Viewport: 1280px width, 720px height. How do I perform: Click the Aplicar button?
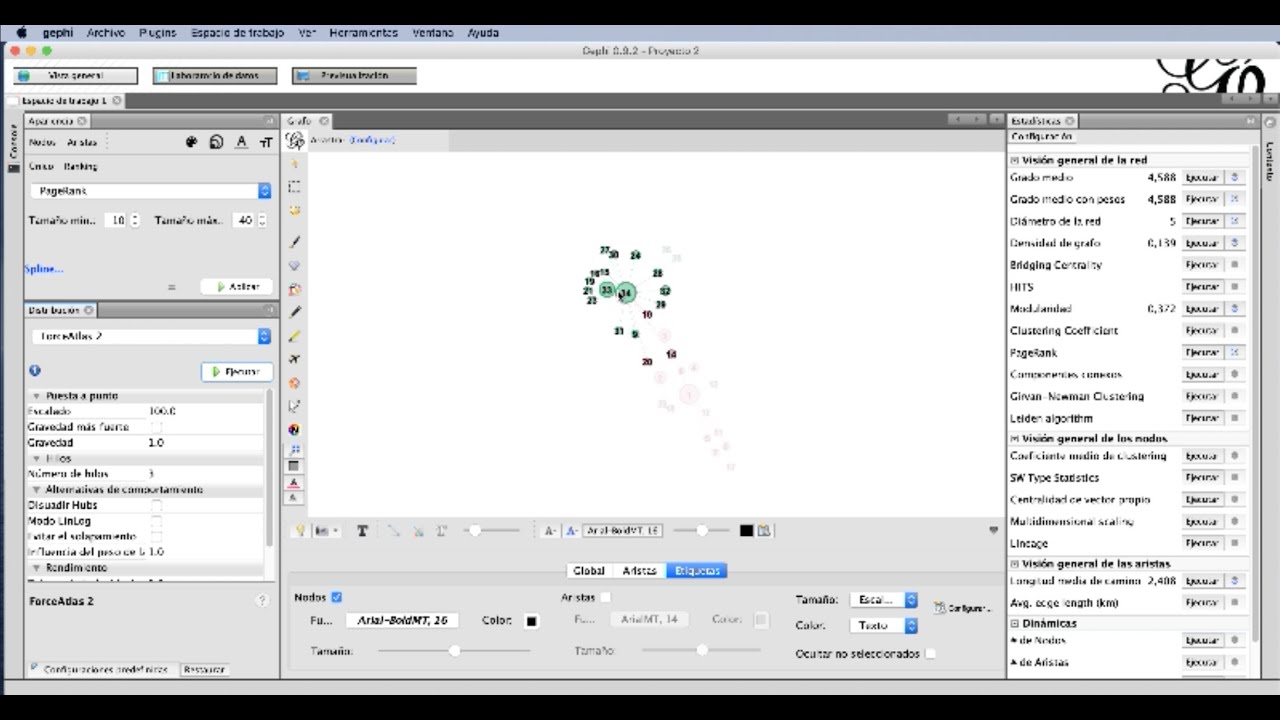[x=237, y=287]
